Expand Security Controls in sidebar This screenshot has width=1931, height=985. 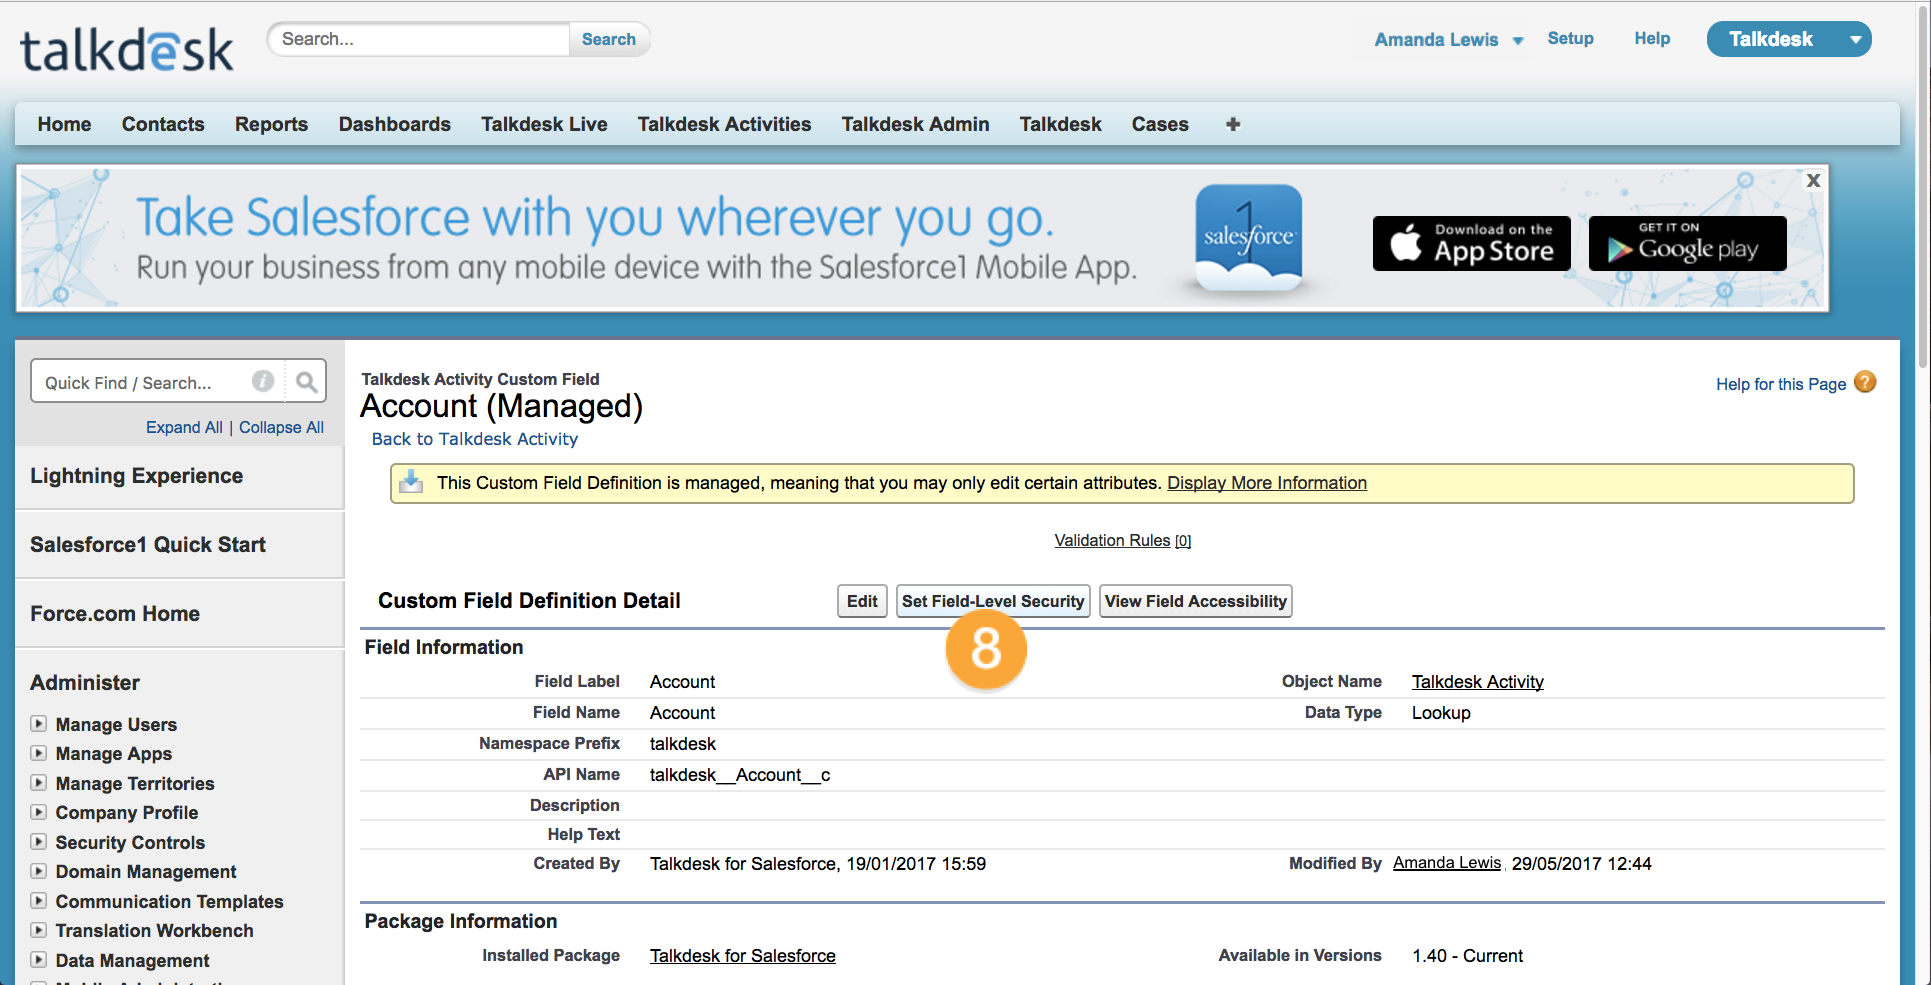pyautogui.click(x=38, y=841)
